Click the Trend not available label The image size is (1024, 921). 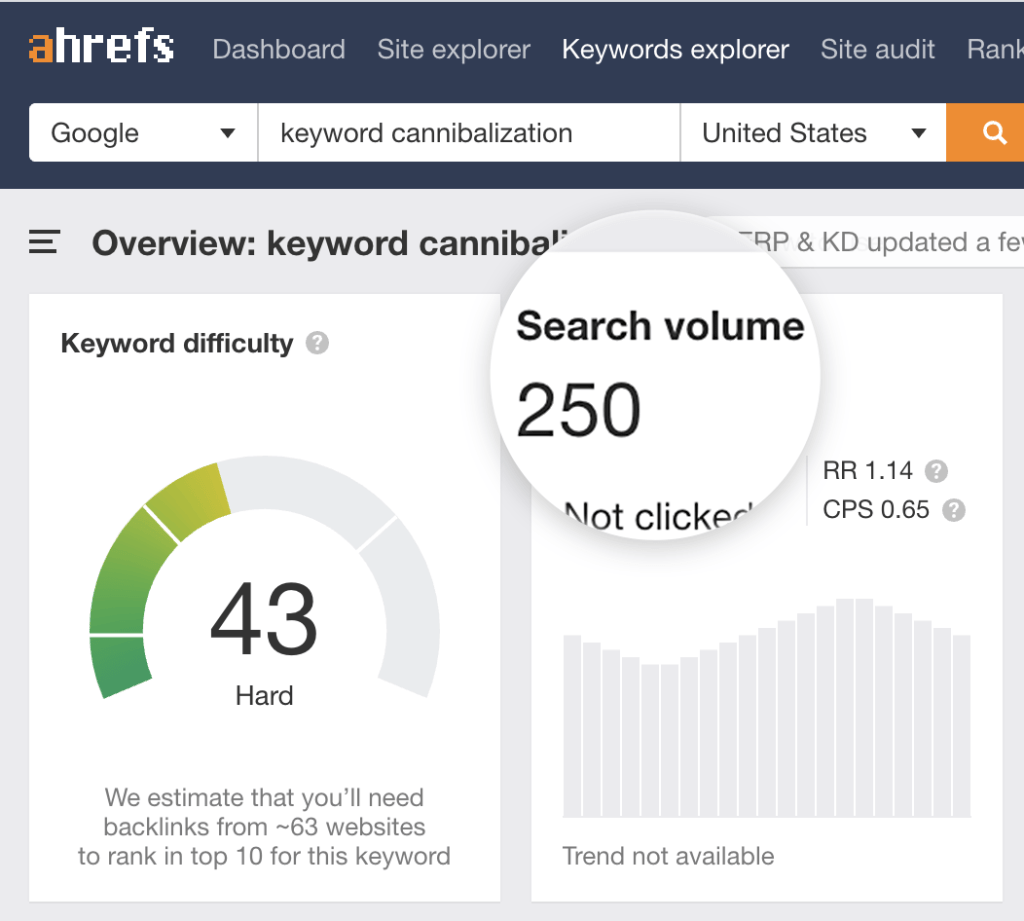click(668, 856)
